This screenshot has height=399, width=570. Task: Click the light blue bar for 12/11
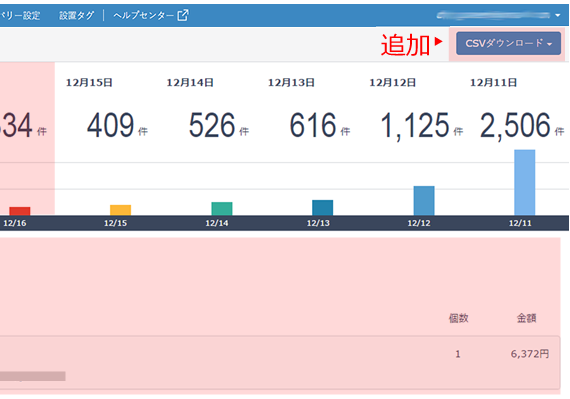525,182
